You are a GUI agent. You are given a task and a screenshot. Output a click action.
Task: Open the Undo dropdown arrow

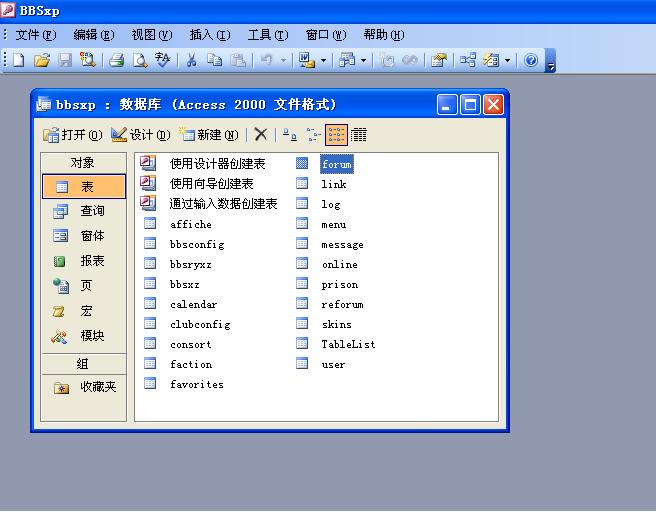(x=283, y=60)
